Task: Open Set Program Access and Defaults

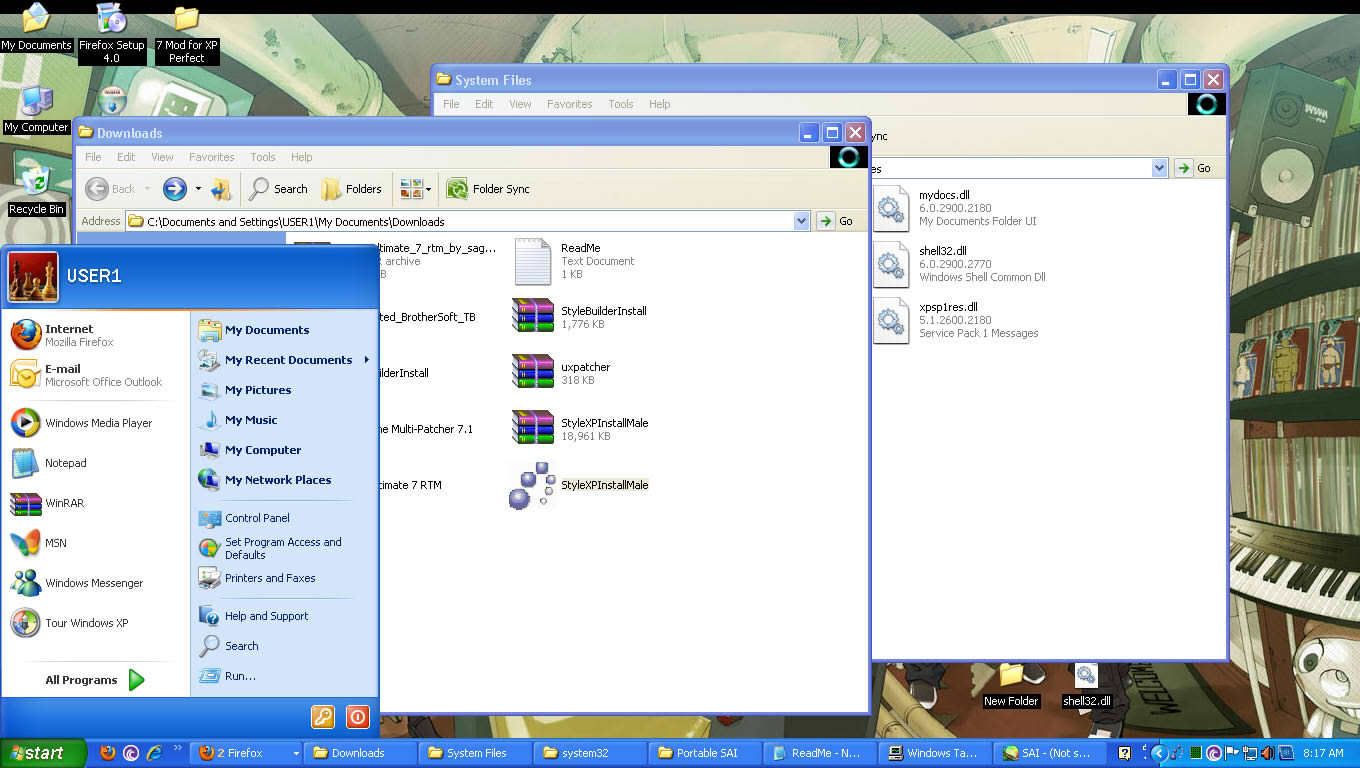Action: click(x=284, y=548)
